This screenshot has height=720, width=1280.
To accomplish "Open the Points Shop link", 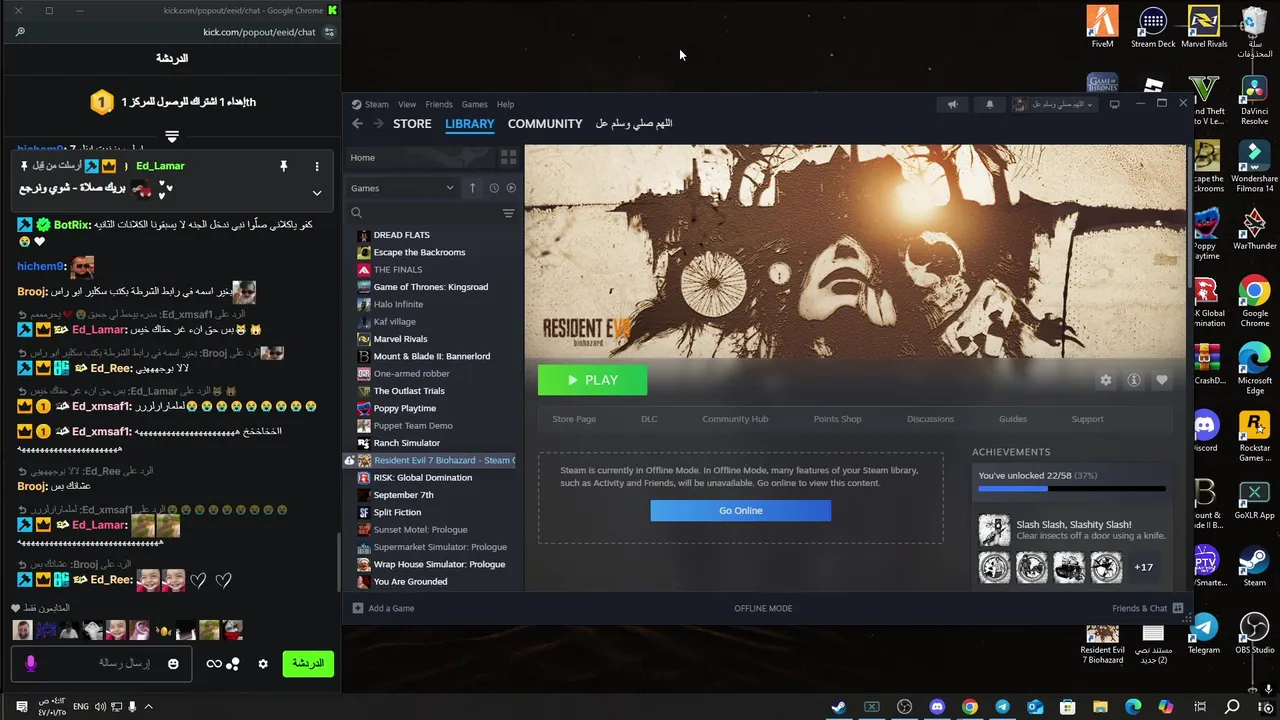I will point(837,419).
